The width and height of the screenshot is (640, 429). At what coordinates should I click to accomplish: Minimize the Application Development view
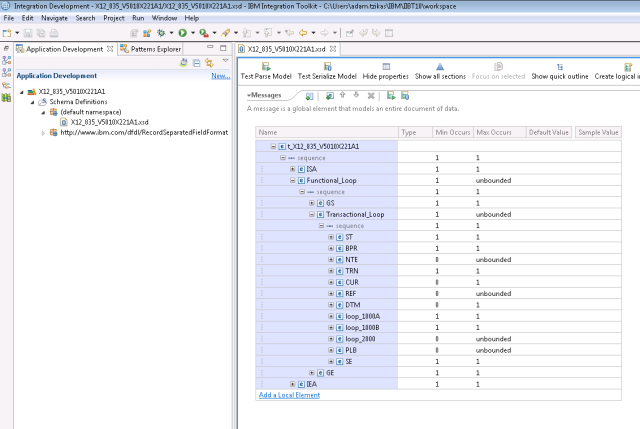210,47
